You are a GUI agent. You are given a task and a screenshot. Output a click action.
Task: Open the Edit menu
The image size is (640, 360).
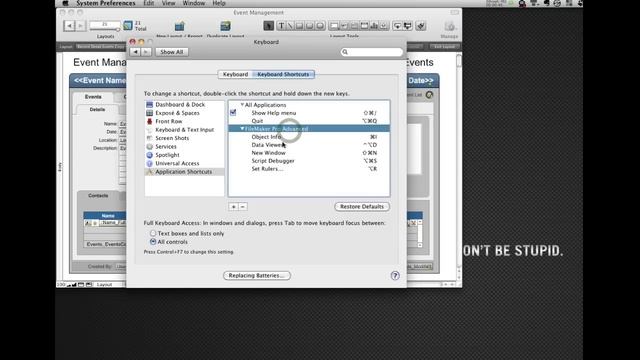(149, 3)
